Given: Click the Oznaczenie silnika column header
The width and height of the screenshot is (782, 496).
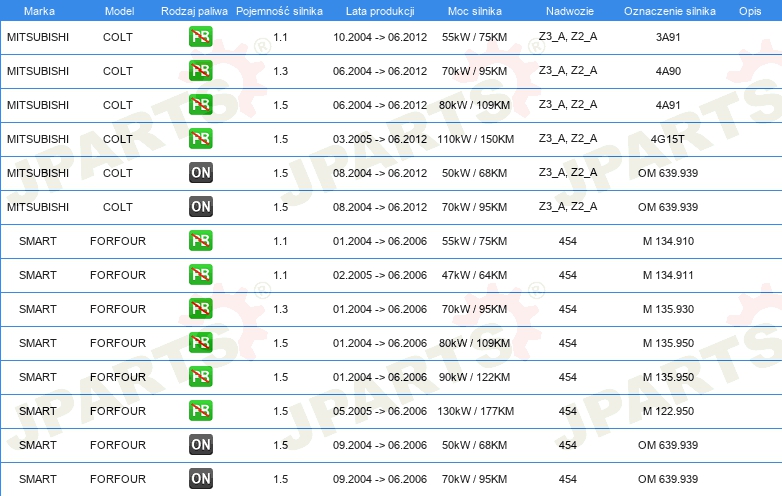Looking at the screenshot, I should tap(669, 11).
